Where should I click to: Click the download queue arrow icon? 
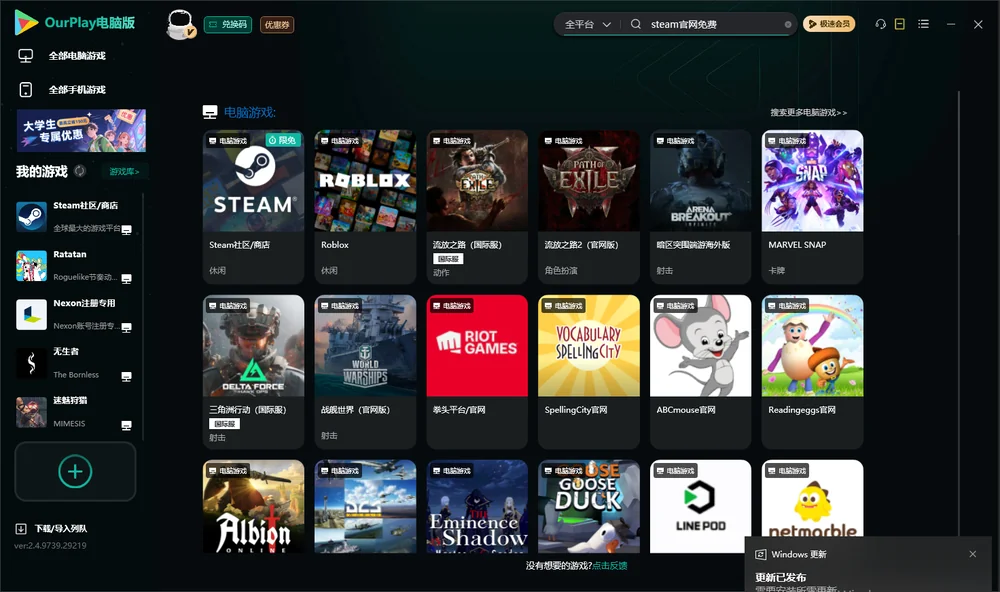[21, 528]
